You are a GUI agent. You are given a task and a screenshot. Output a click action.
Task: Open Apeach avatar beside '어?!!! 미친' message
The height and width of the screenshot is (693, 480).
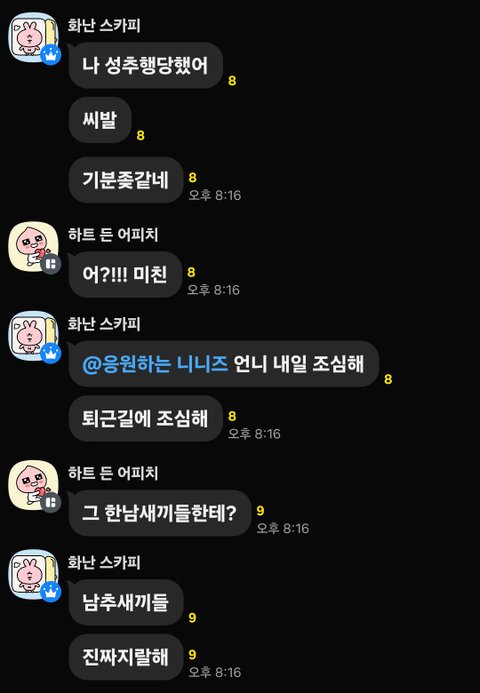(34, 246)
